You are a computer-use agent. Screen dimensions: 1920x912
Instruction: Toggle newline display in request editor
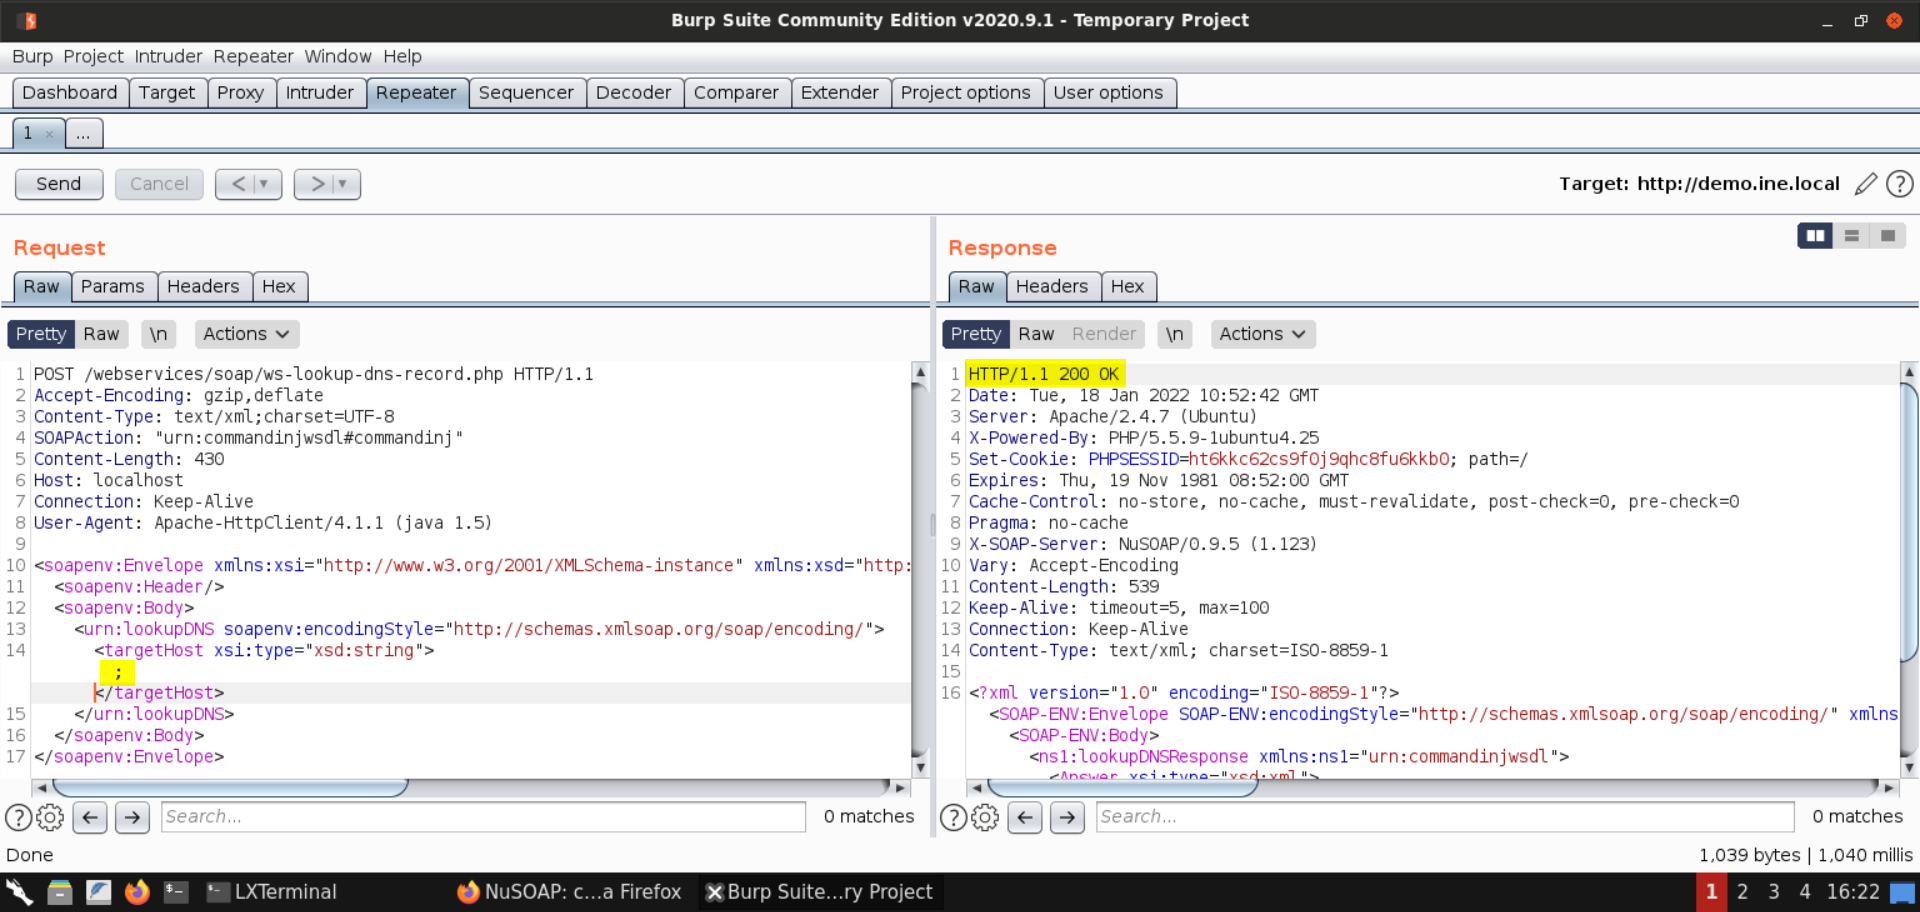coord(158,334)
